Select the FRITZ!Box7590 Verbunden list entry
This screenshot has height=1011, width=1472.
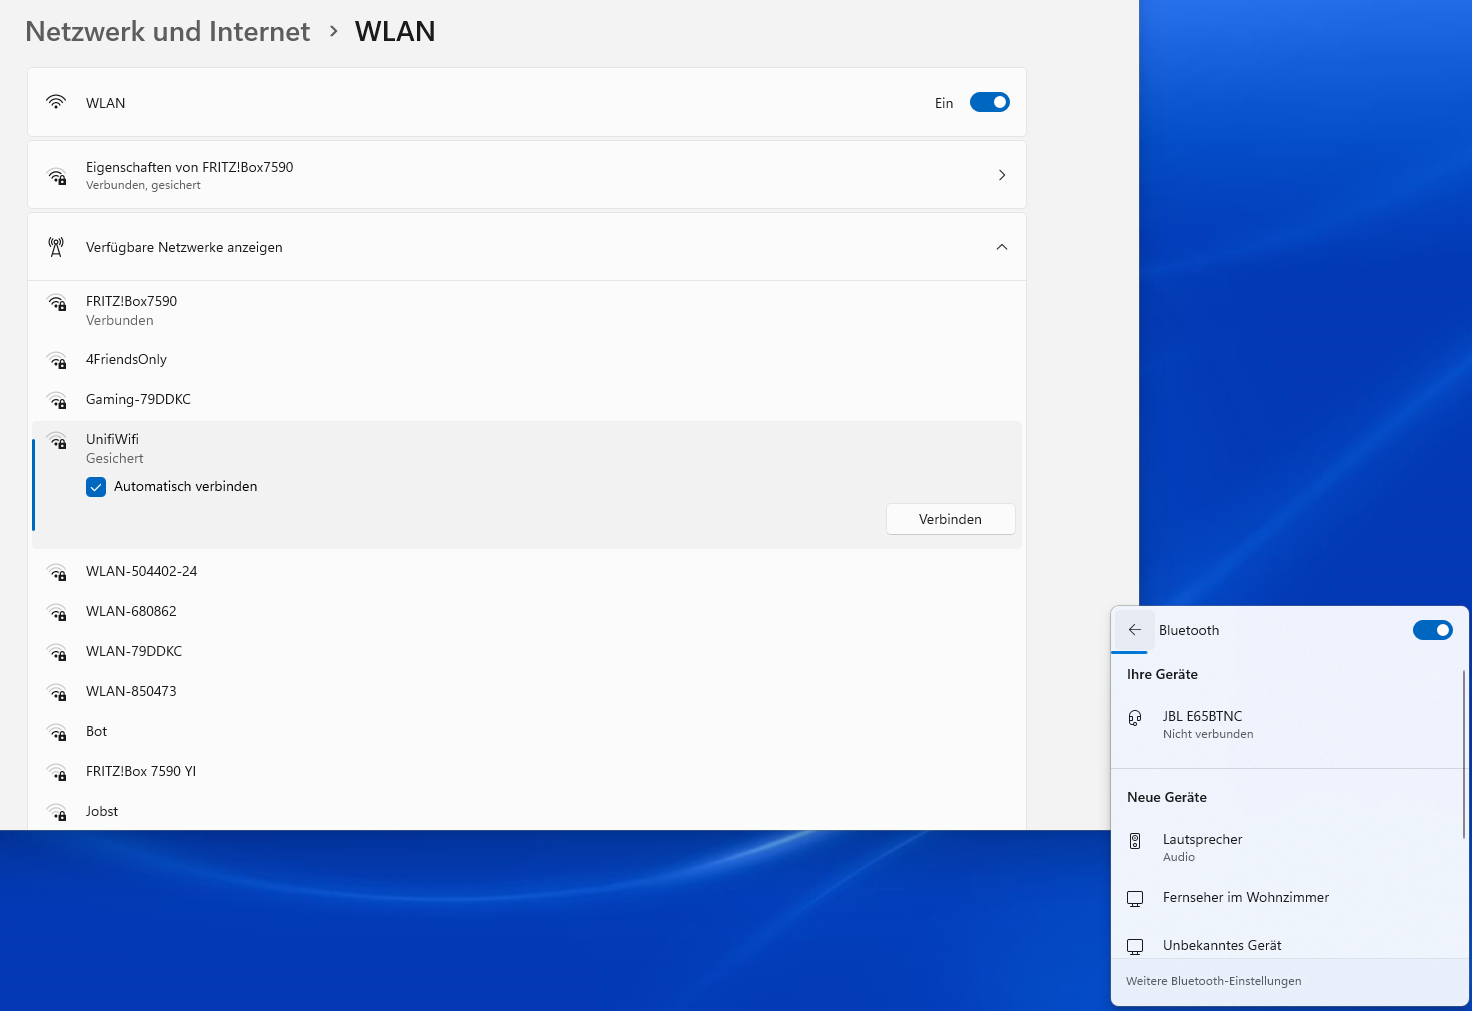(527, 310)
